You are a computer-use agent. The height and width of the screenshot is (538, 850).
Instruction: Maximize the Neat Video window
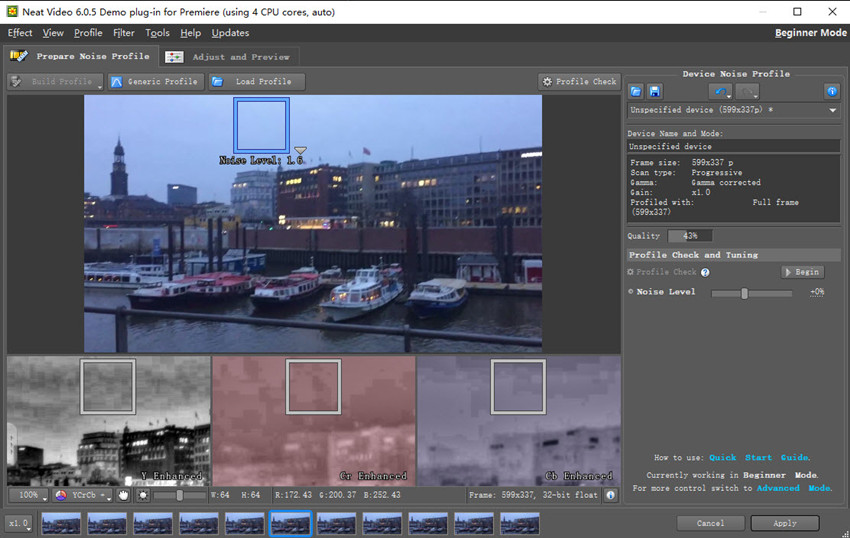point(797,11)
